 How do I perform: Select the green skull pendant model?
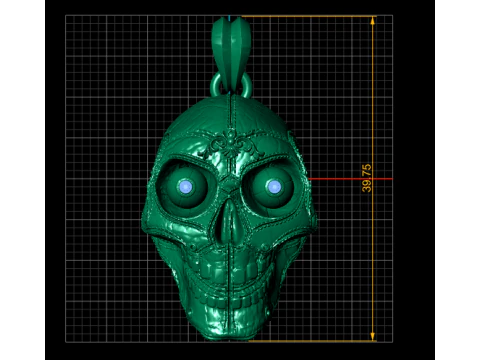click(229, 179)
